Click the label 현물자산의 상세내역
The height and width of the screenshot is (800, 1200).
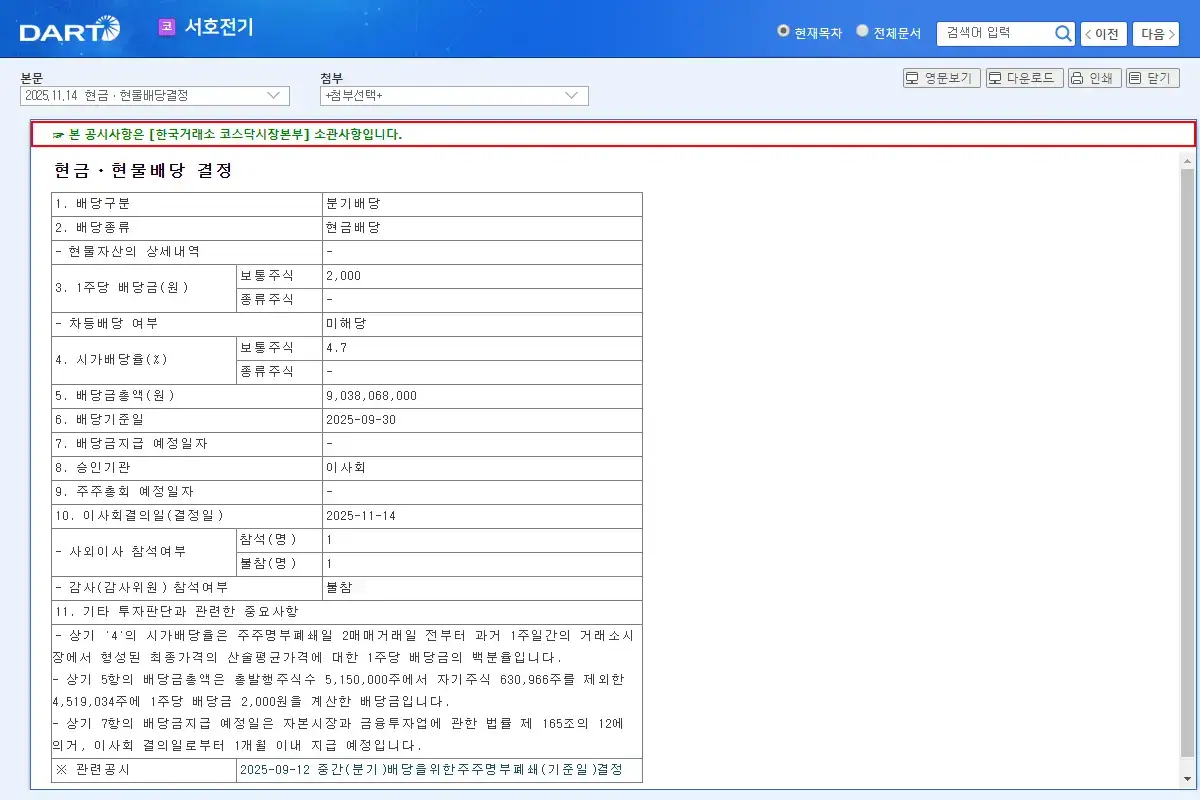128,252
